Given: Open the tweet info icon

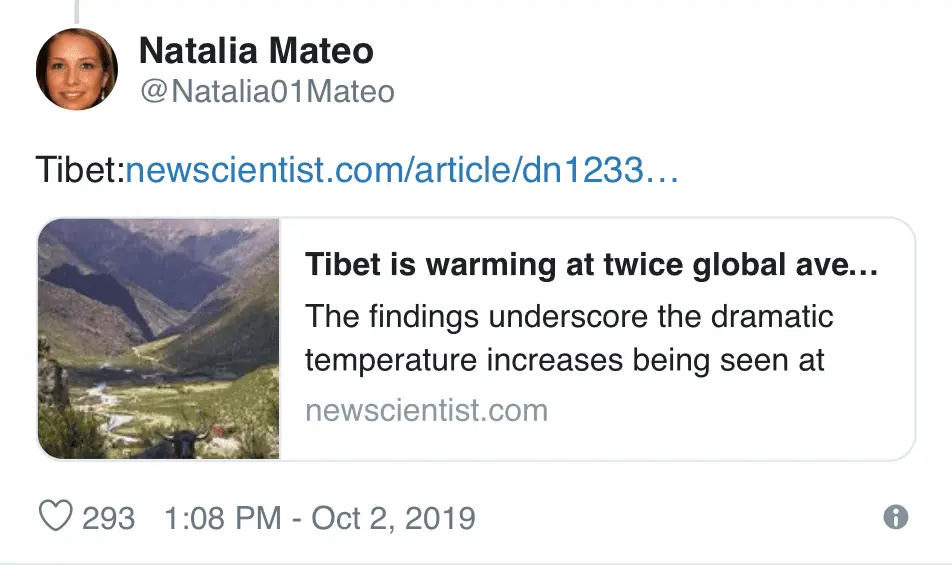Looking at the screenshot, I should click(x=896, y=517).
